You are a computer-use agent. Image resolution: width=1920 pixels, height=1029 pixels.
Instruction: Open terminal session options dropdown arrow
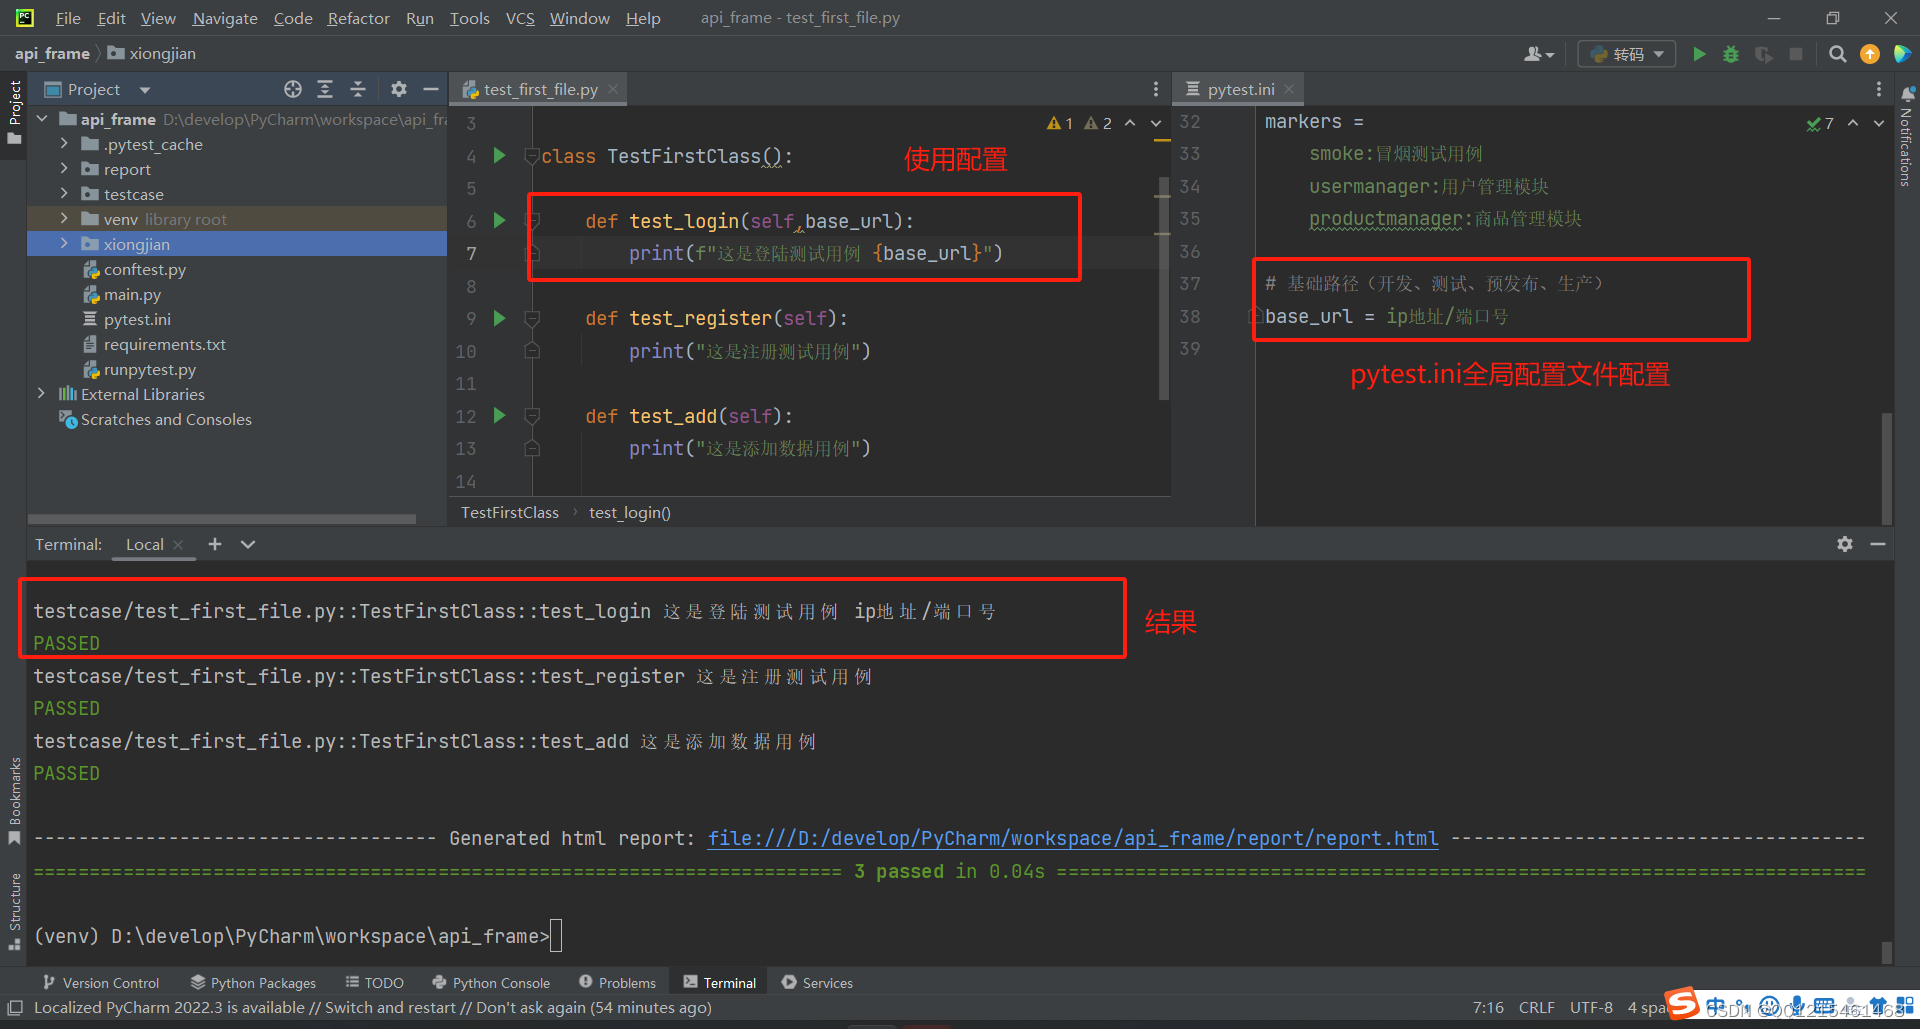(248, 544)
